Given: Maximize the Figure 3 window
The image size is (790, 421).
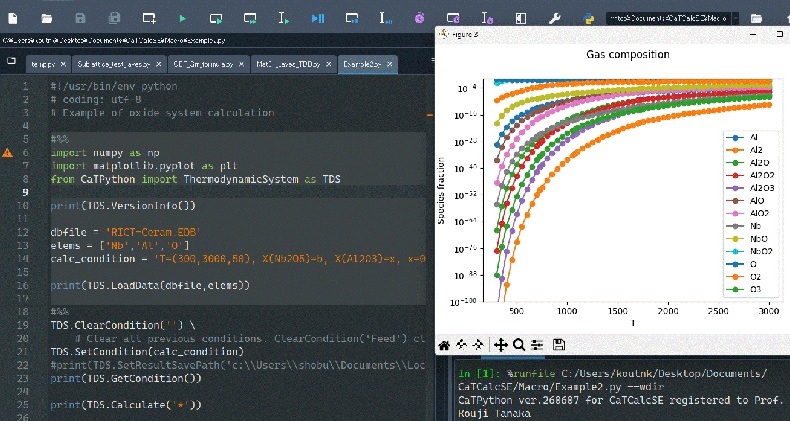Looking at the screenshot, I should point(780,34).
